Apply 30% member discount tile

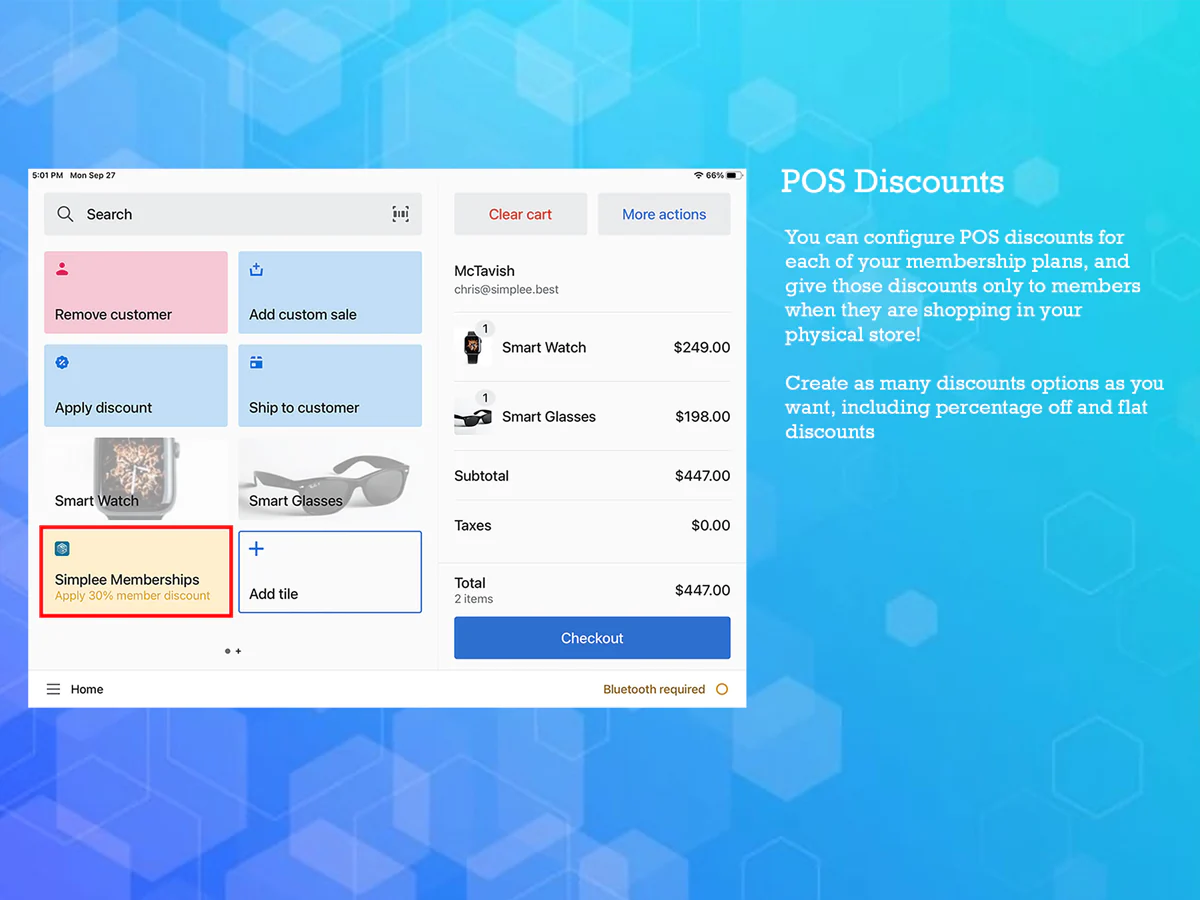point(136,573)
